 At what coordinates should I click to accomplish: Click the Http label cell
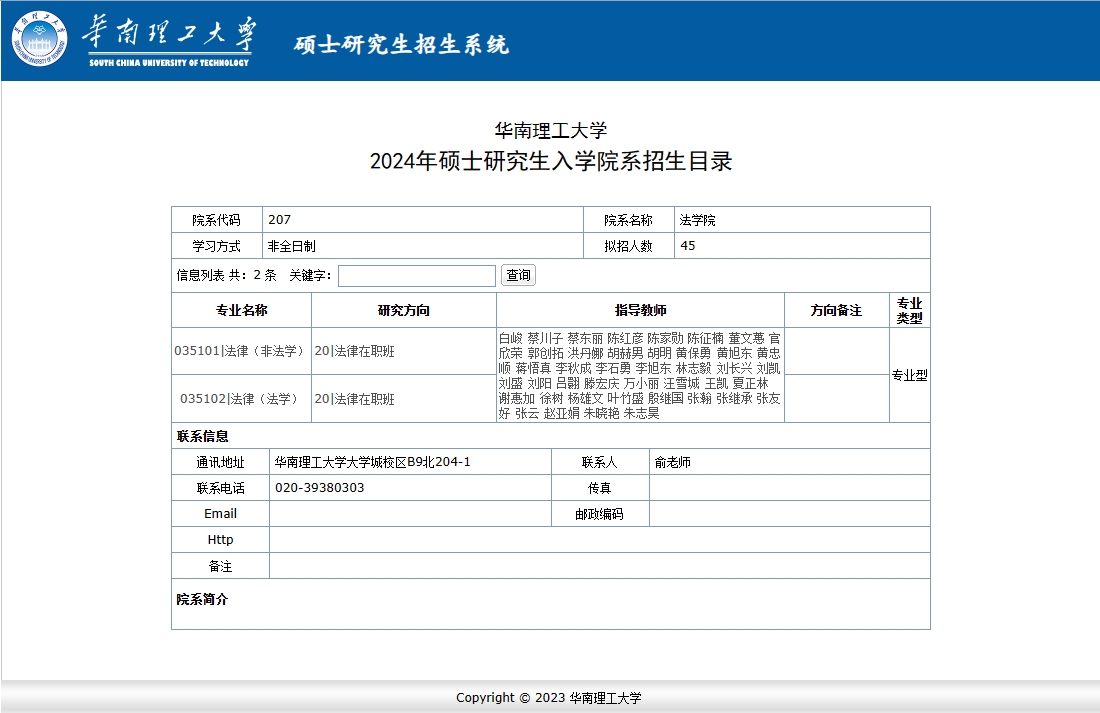[x=220, y=540]
